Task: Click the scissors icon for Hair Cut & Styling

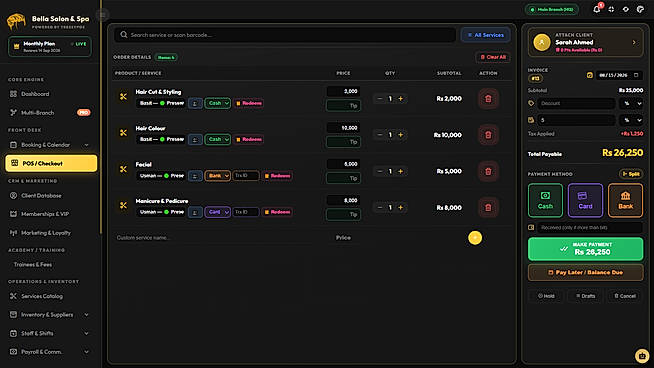Action: [123, 96]
